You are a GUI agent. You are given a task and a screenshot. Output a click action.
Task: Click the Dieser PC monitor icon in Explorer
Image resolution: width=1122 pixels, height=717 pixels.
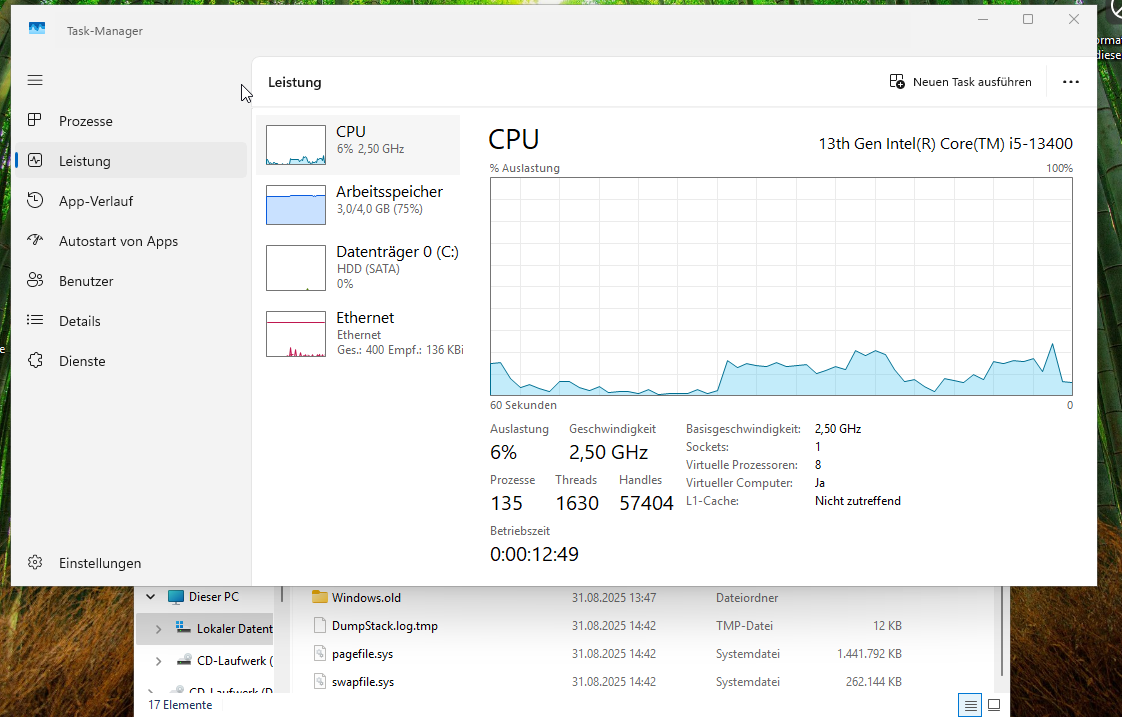click(x=176, y=597)
